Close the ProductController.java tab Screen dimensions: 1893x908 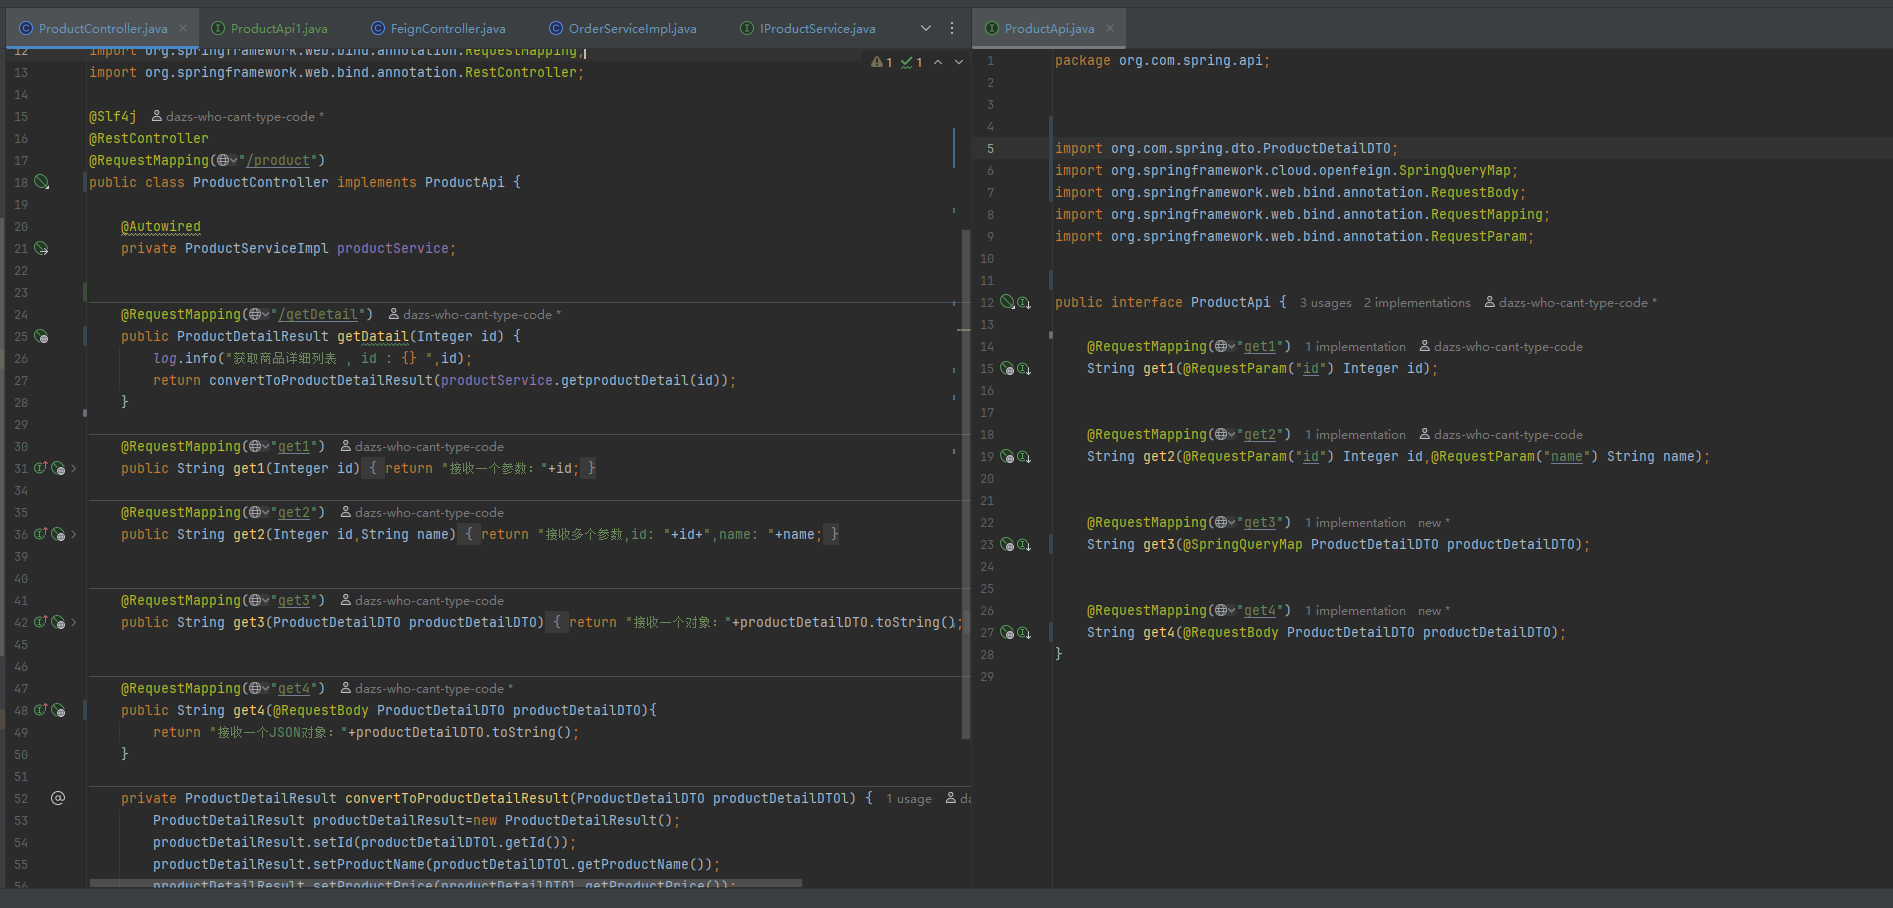pyautogui.click(x=183, y=28)
